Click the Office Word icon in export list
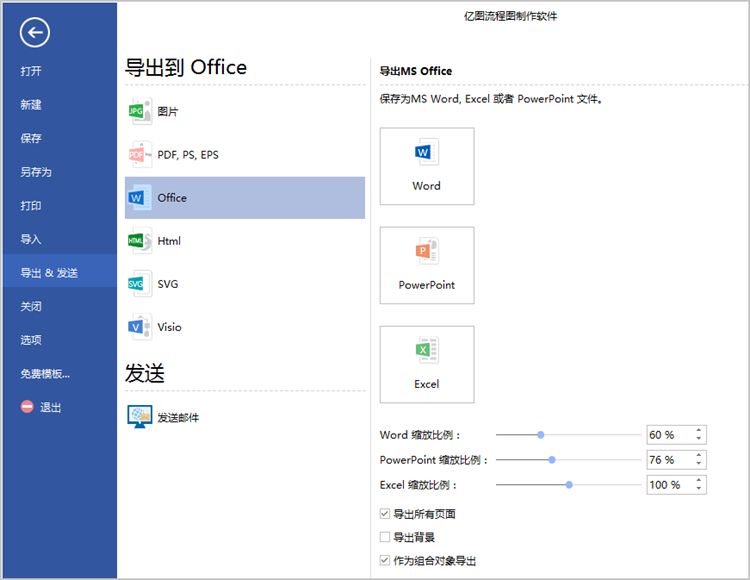 tap(140, 197)
